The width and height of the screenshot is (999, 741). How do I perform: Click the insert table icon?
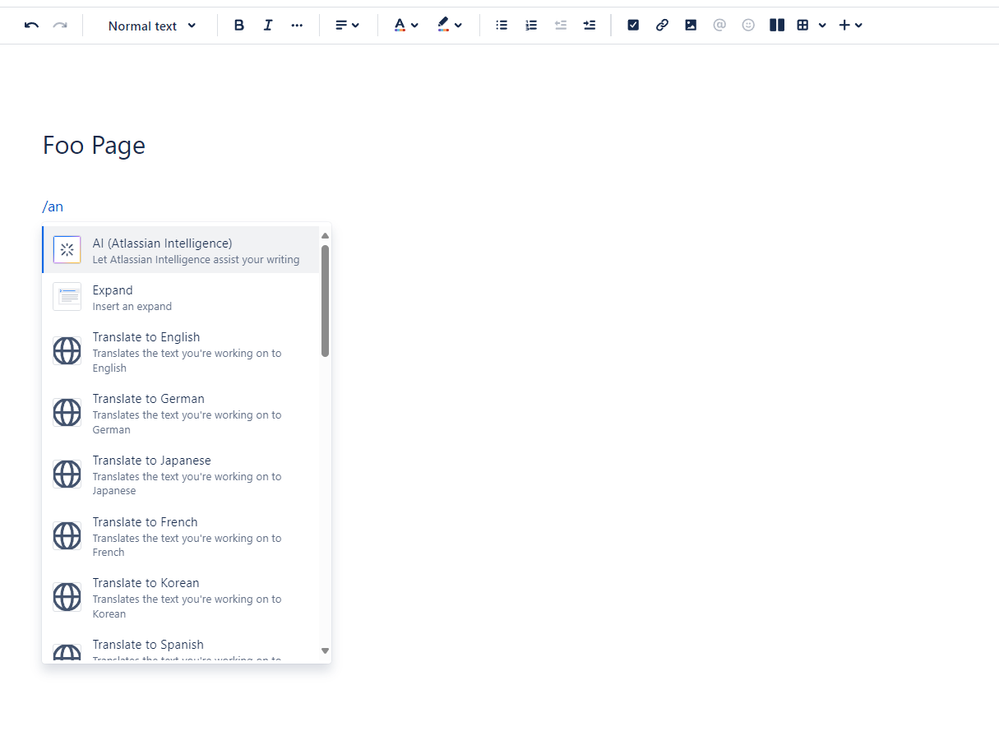pyautogui.click(x=803, y=25)
